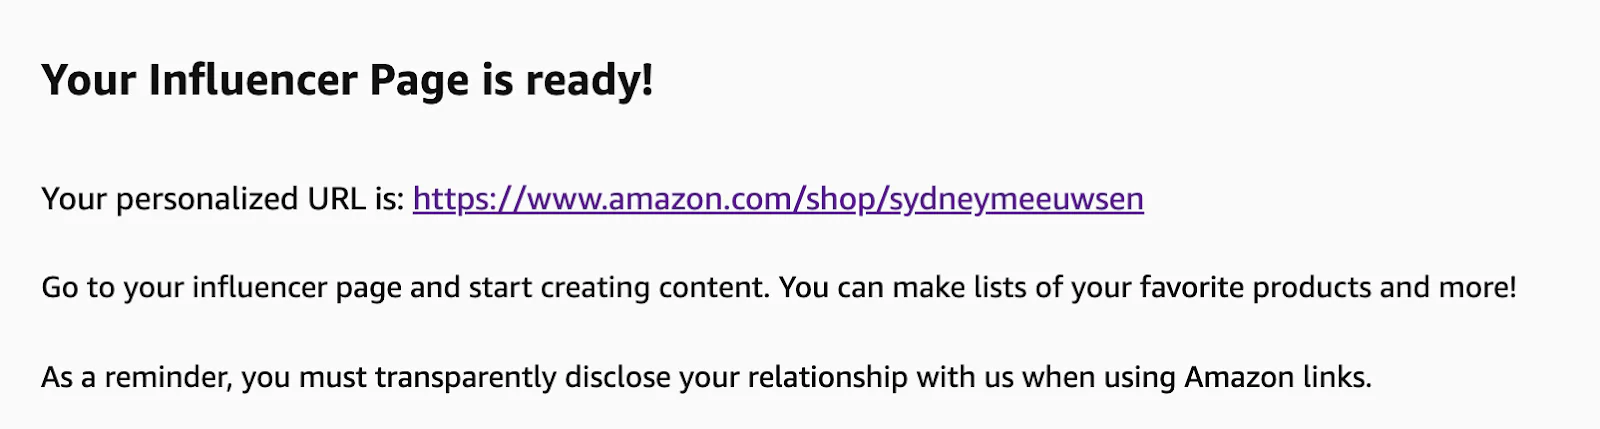
Task: Open the sydneymeeuwsen Amazon shop link
Action: pyautogui.click(x=777, y=199)
